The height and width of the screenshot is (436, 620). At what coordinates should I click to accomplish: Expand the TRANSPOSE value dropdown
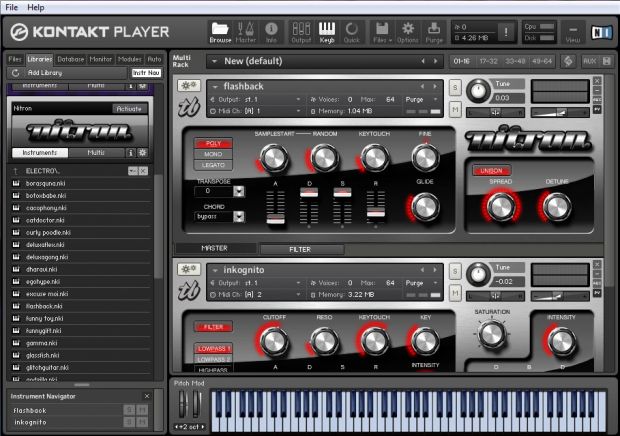(239, 191)
